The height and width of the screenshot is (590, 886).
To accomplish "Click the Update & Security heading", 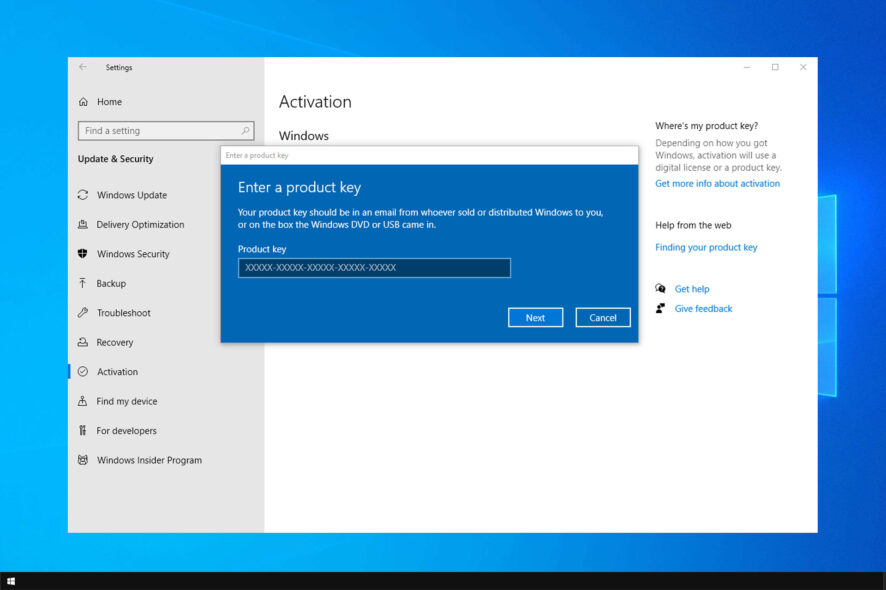I will [x=115, y=159].
